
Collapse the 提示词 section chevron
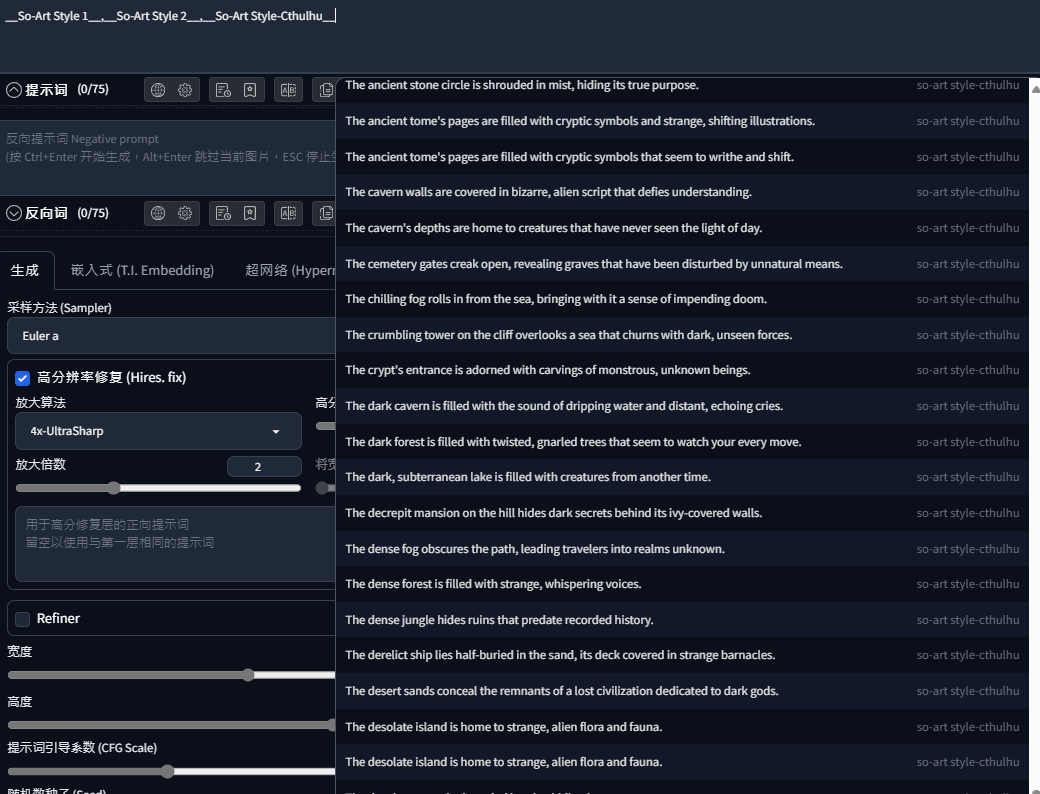click(x=14, y=90)
